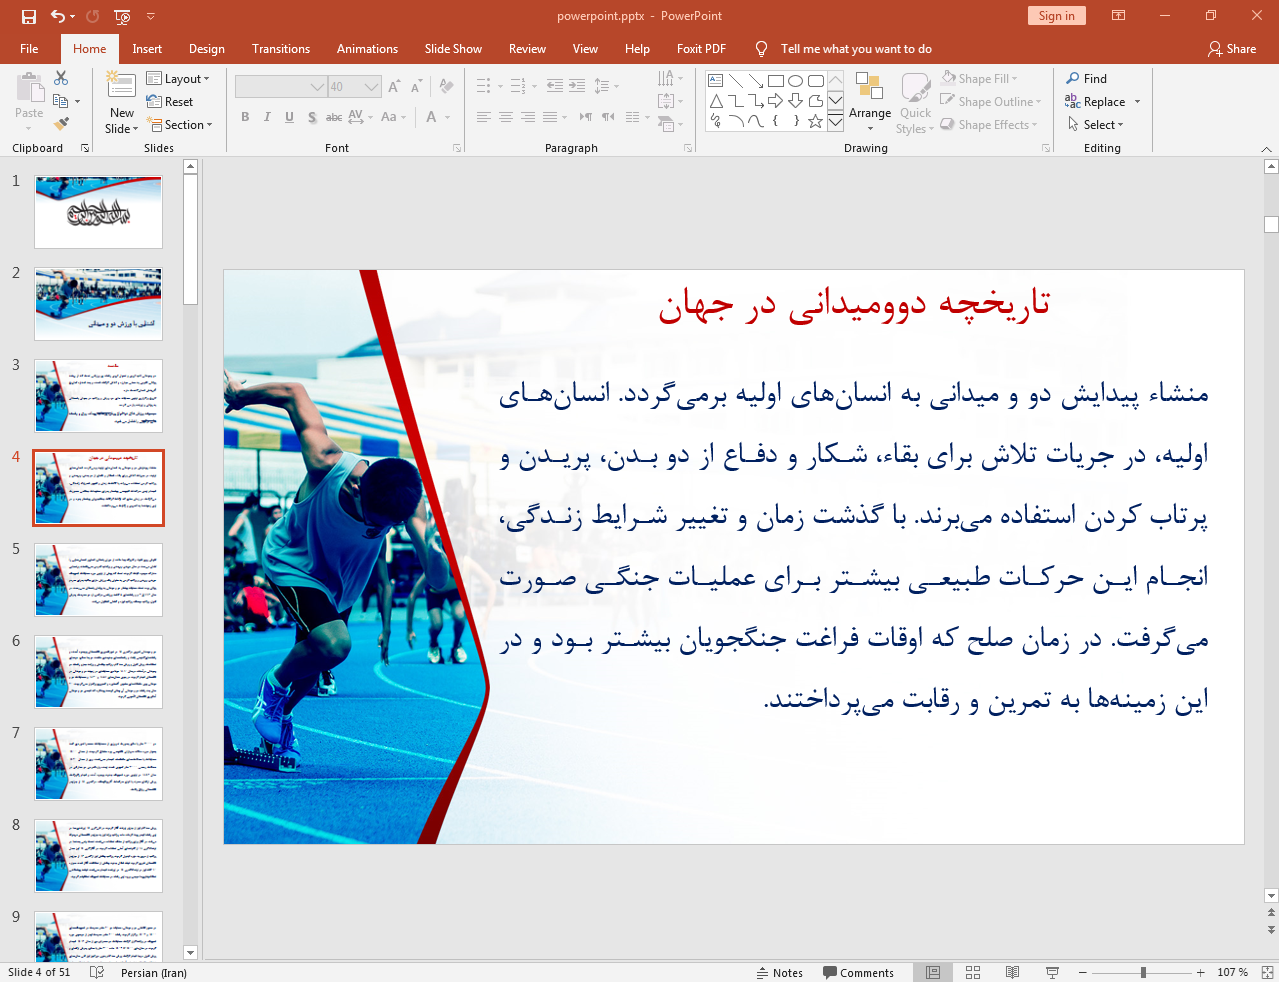Click the Find magnifier icon
The image size is (1279, 982).
(x=1073, y=79)
